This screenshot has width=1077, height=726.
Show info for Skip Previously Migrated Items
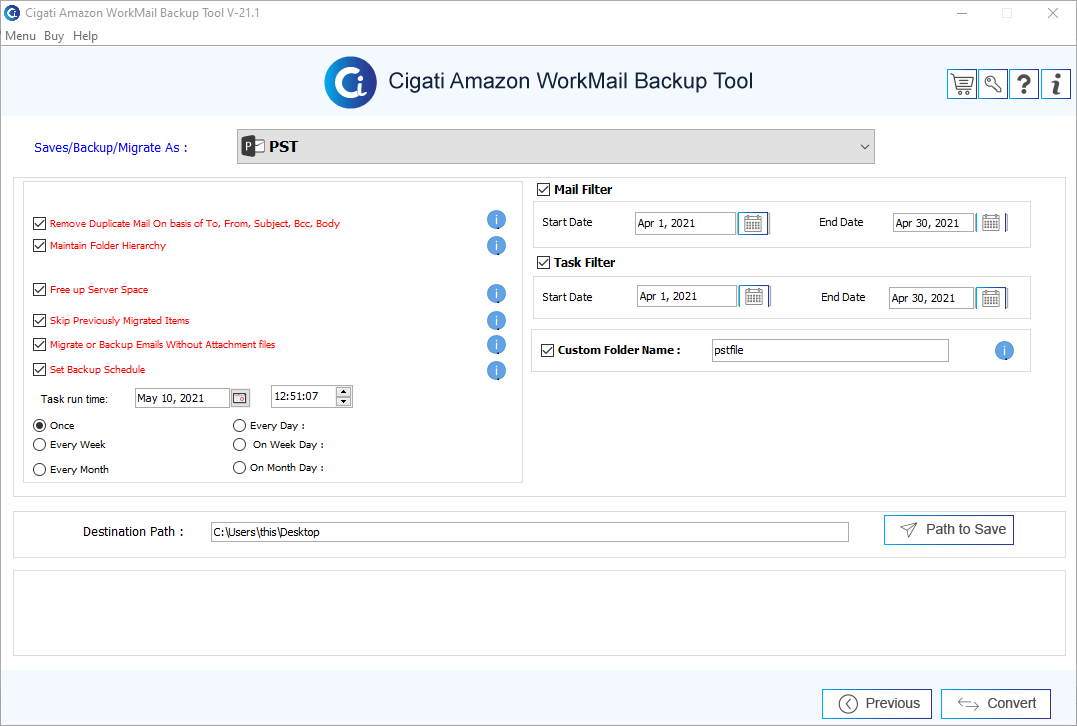(x=497, y=321)
